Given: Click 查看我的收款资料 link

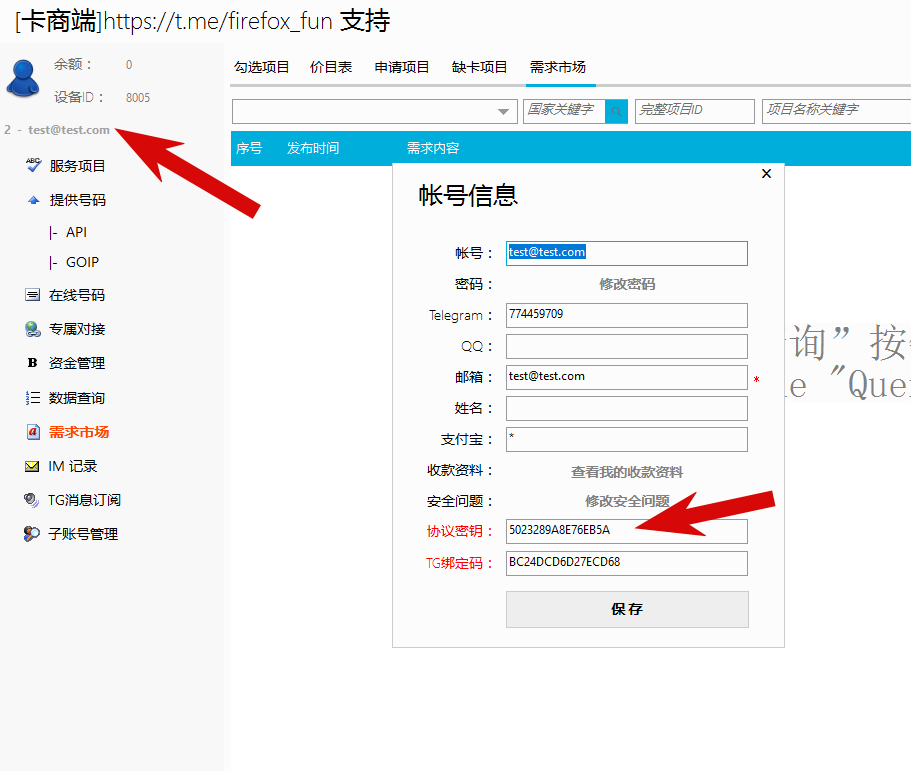Looking at the screenshot, I should click(x=627, y=472).
